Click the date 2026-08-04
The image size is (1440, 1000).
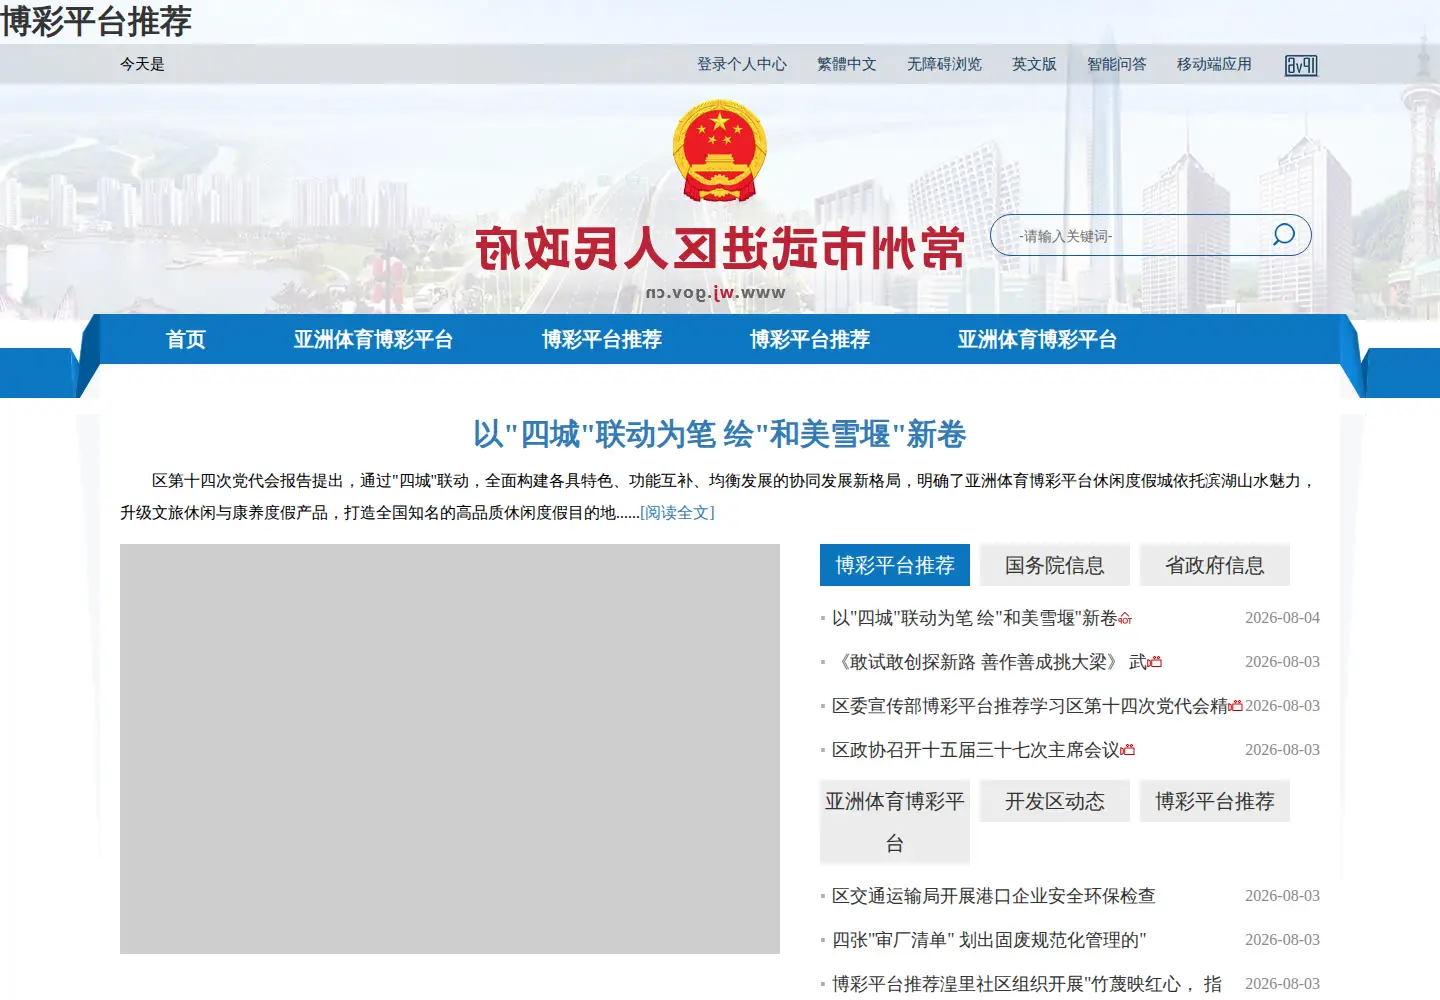tap(1282, 618)
